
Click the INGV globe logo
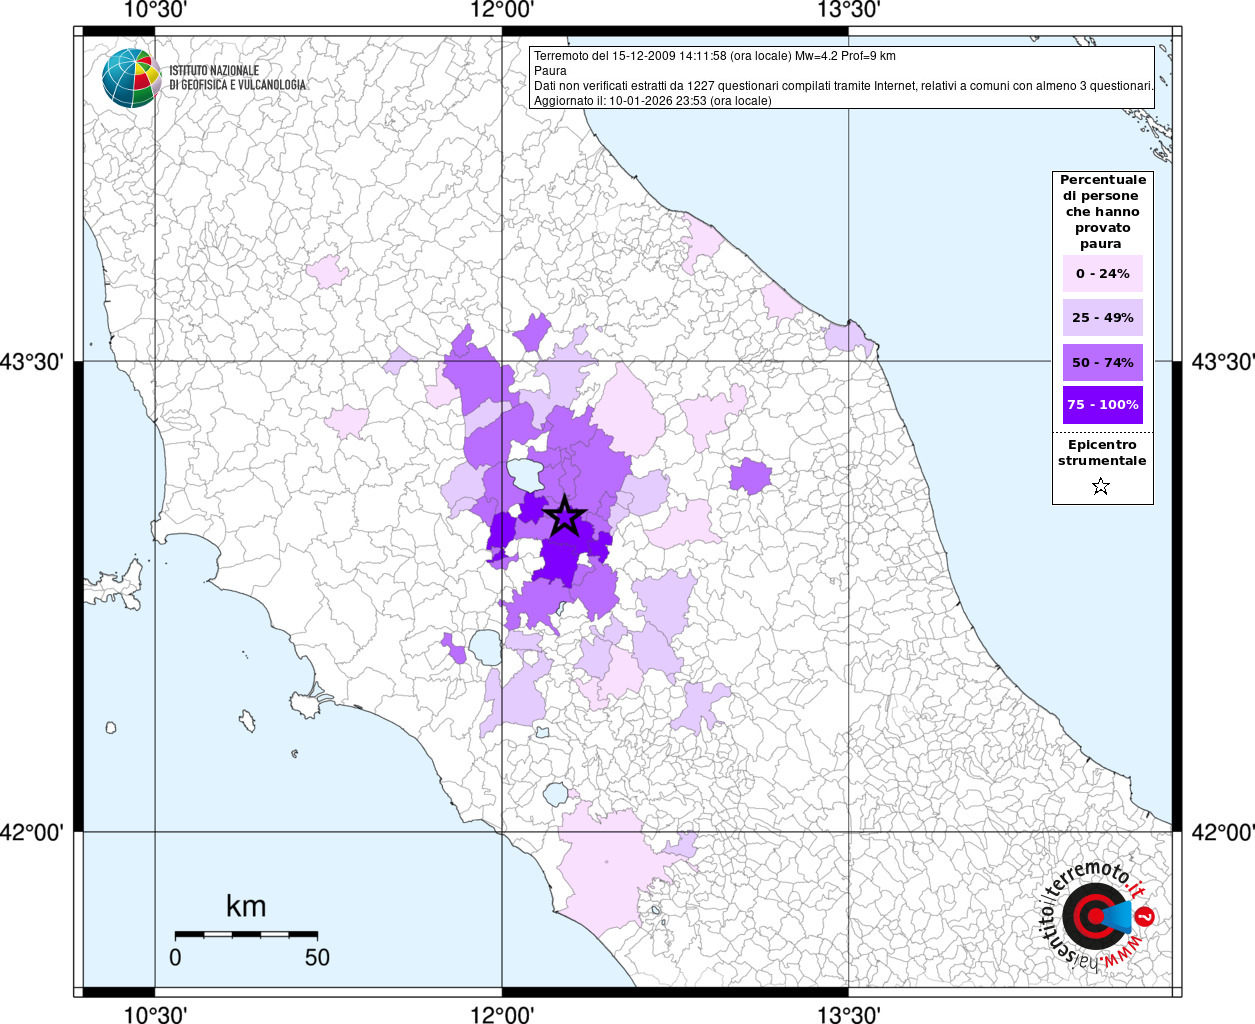click(131, 78)
